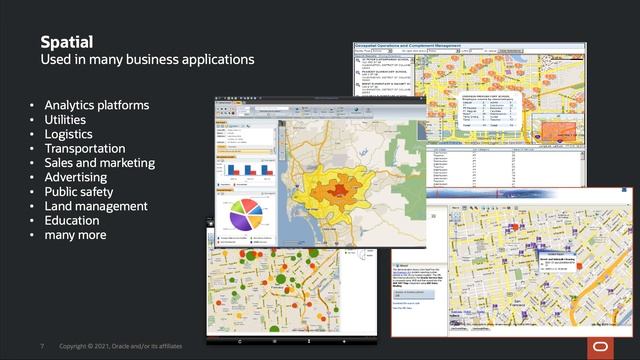Viewport: 640px width, 360px height.
Task: Select the "Sales and marketing" bullet
Action: [x=100, y=163]
